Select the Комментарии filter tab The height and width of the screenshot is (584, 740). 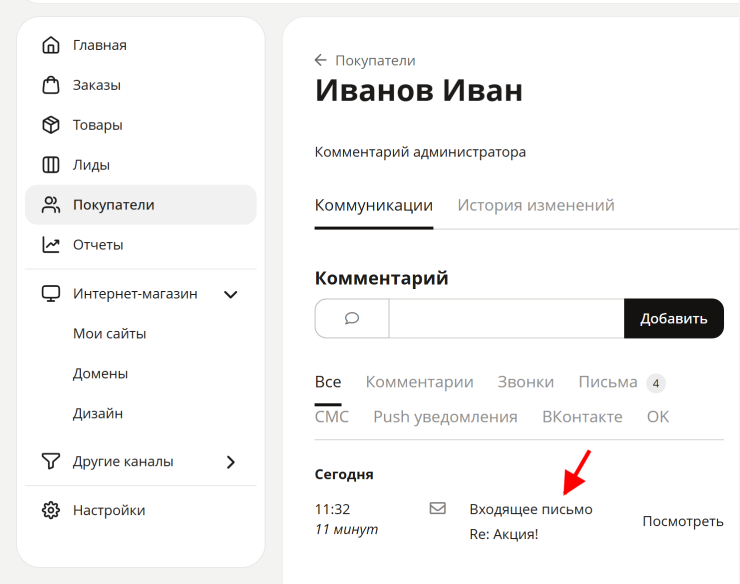coord(420,382)
